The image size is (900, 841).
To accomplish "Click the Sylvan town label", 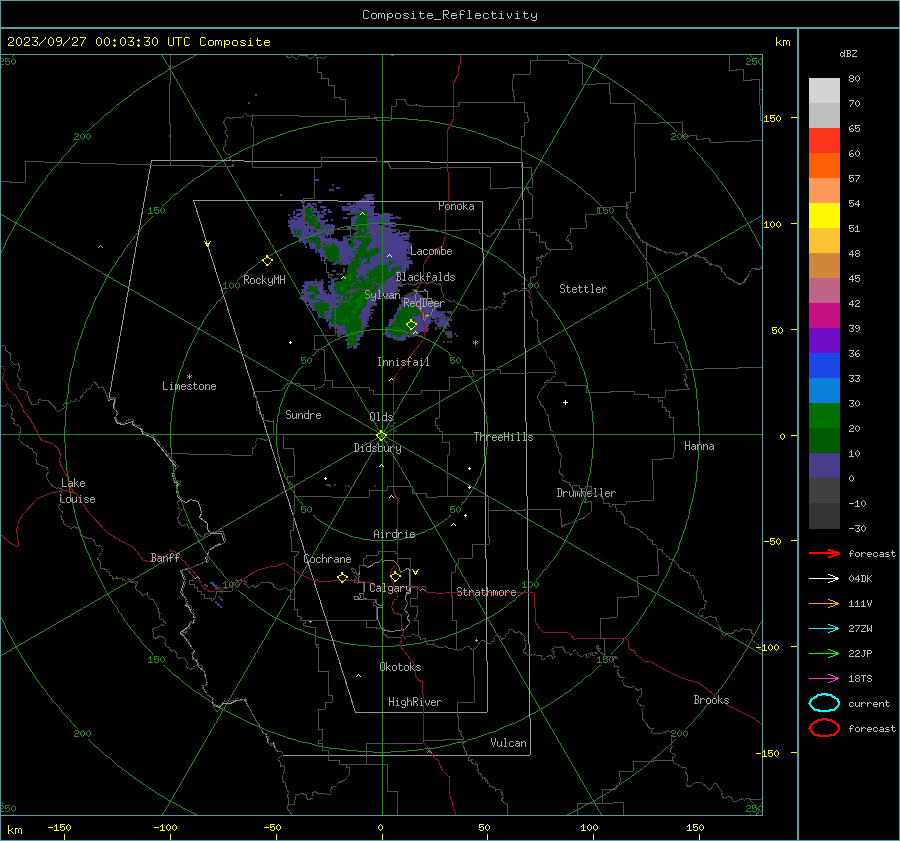I will (x=382, y=295).
